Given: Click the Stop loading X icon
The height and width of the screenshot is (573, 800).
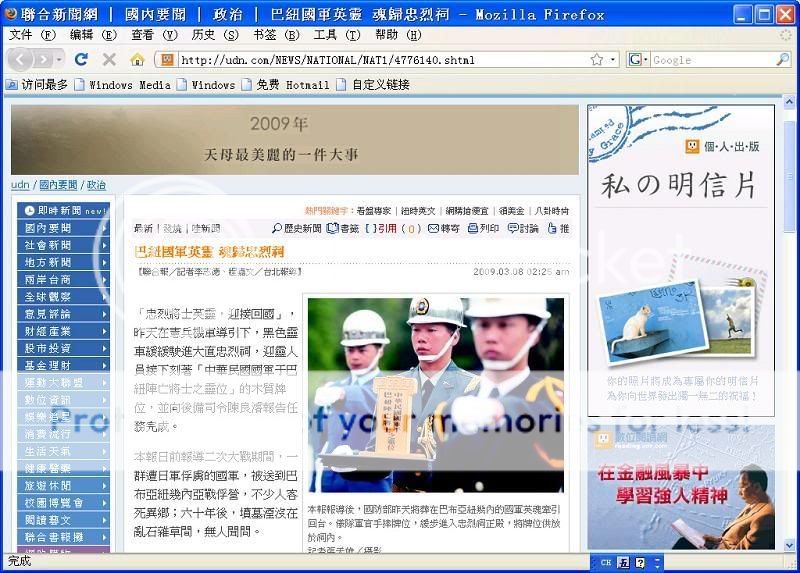Looking at the screenshot, I should pyautogui.click(x=109, y=60).
